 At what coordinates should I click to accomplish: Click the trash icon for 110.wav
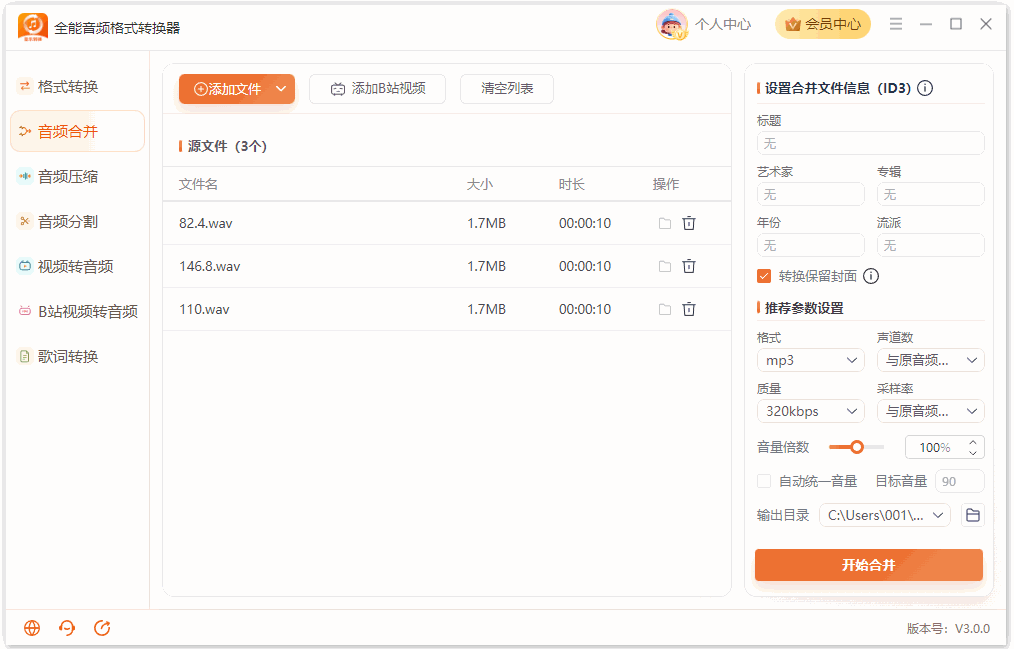pyautogui.click(x=689, y=309)
